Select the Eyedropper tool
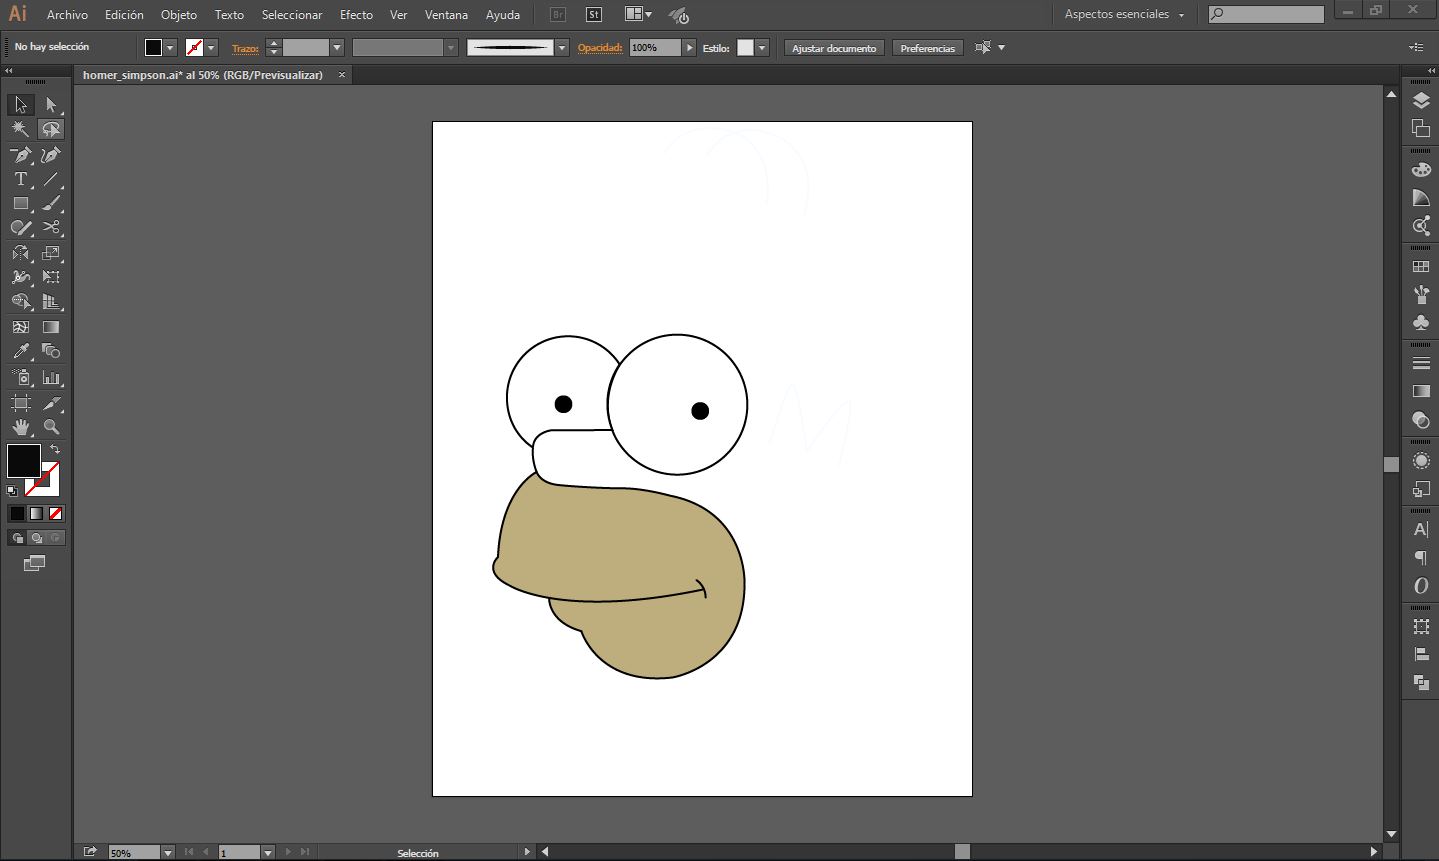1439x861 pixels. (21, 351)
